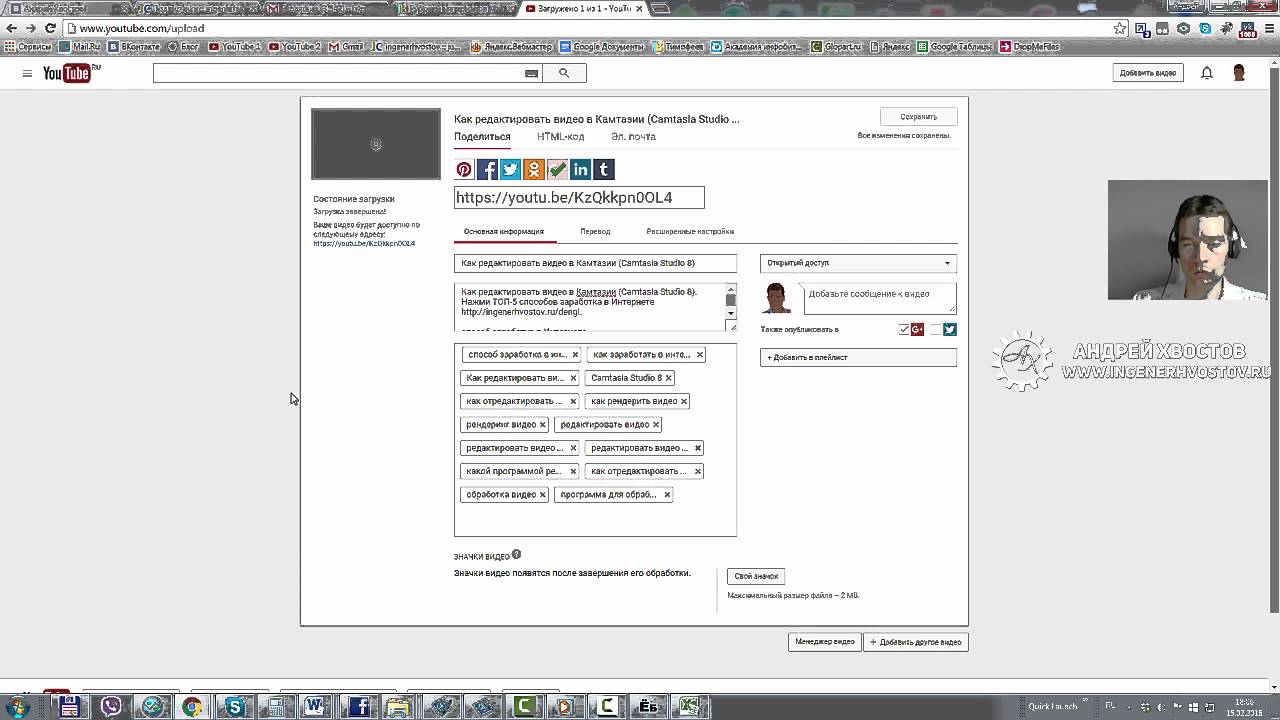1280x720 pixels.
Task: Open Microsoft Word from the taskbar
Action: pyautogui.click(x=316, y=706)
